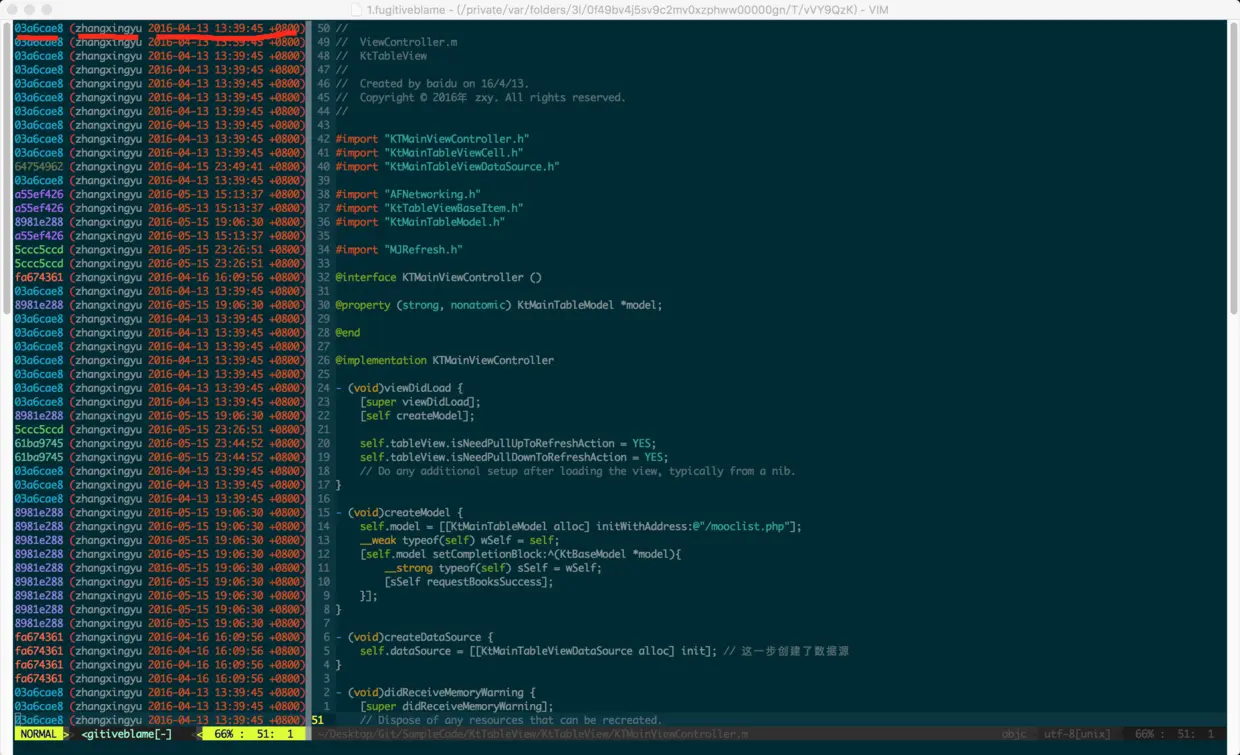Click the #import "MJRefresh.h" line
The height and width of the screenshot is (755, 1240).
[x=399, y=250]
